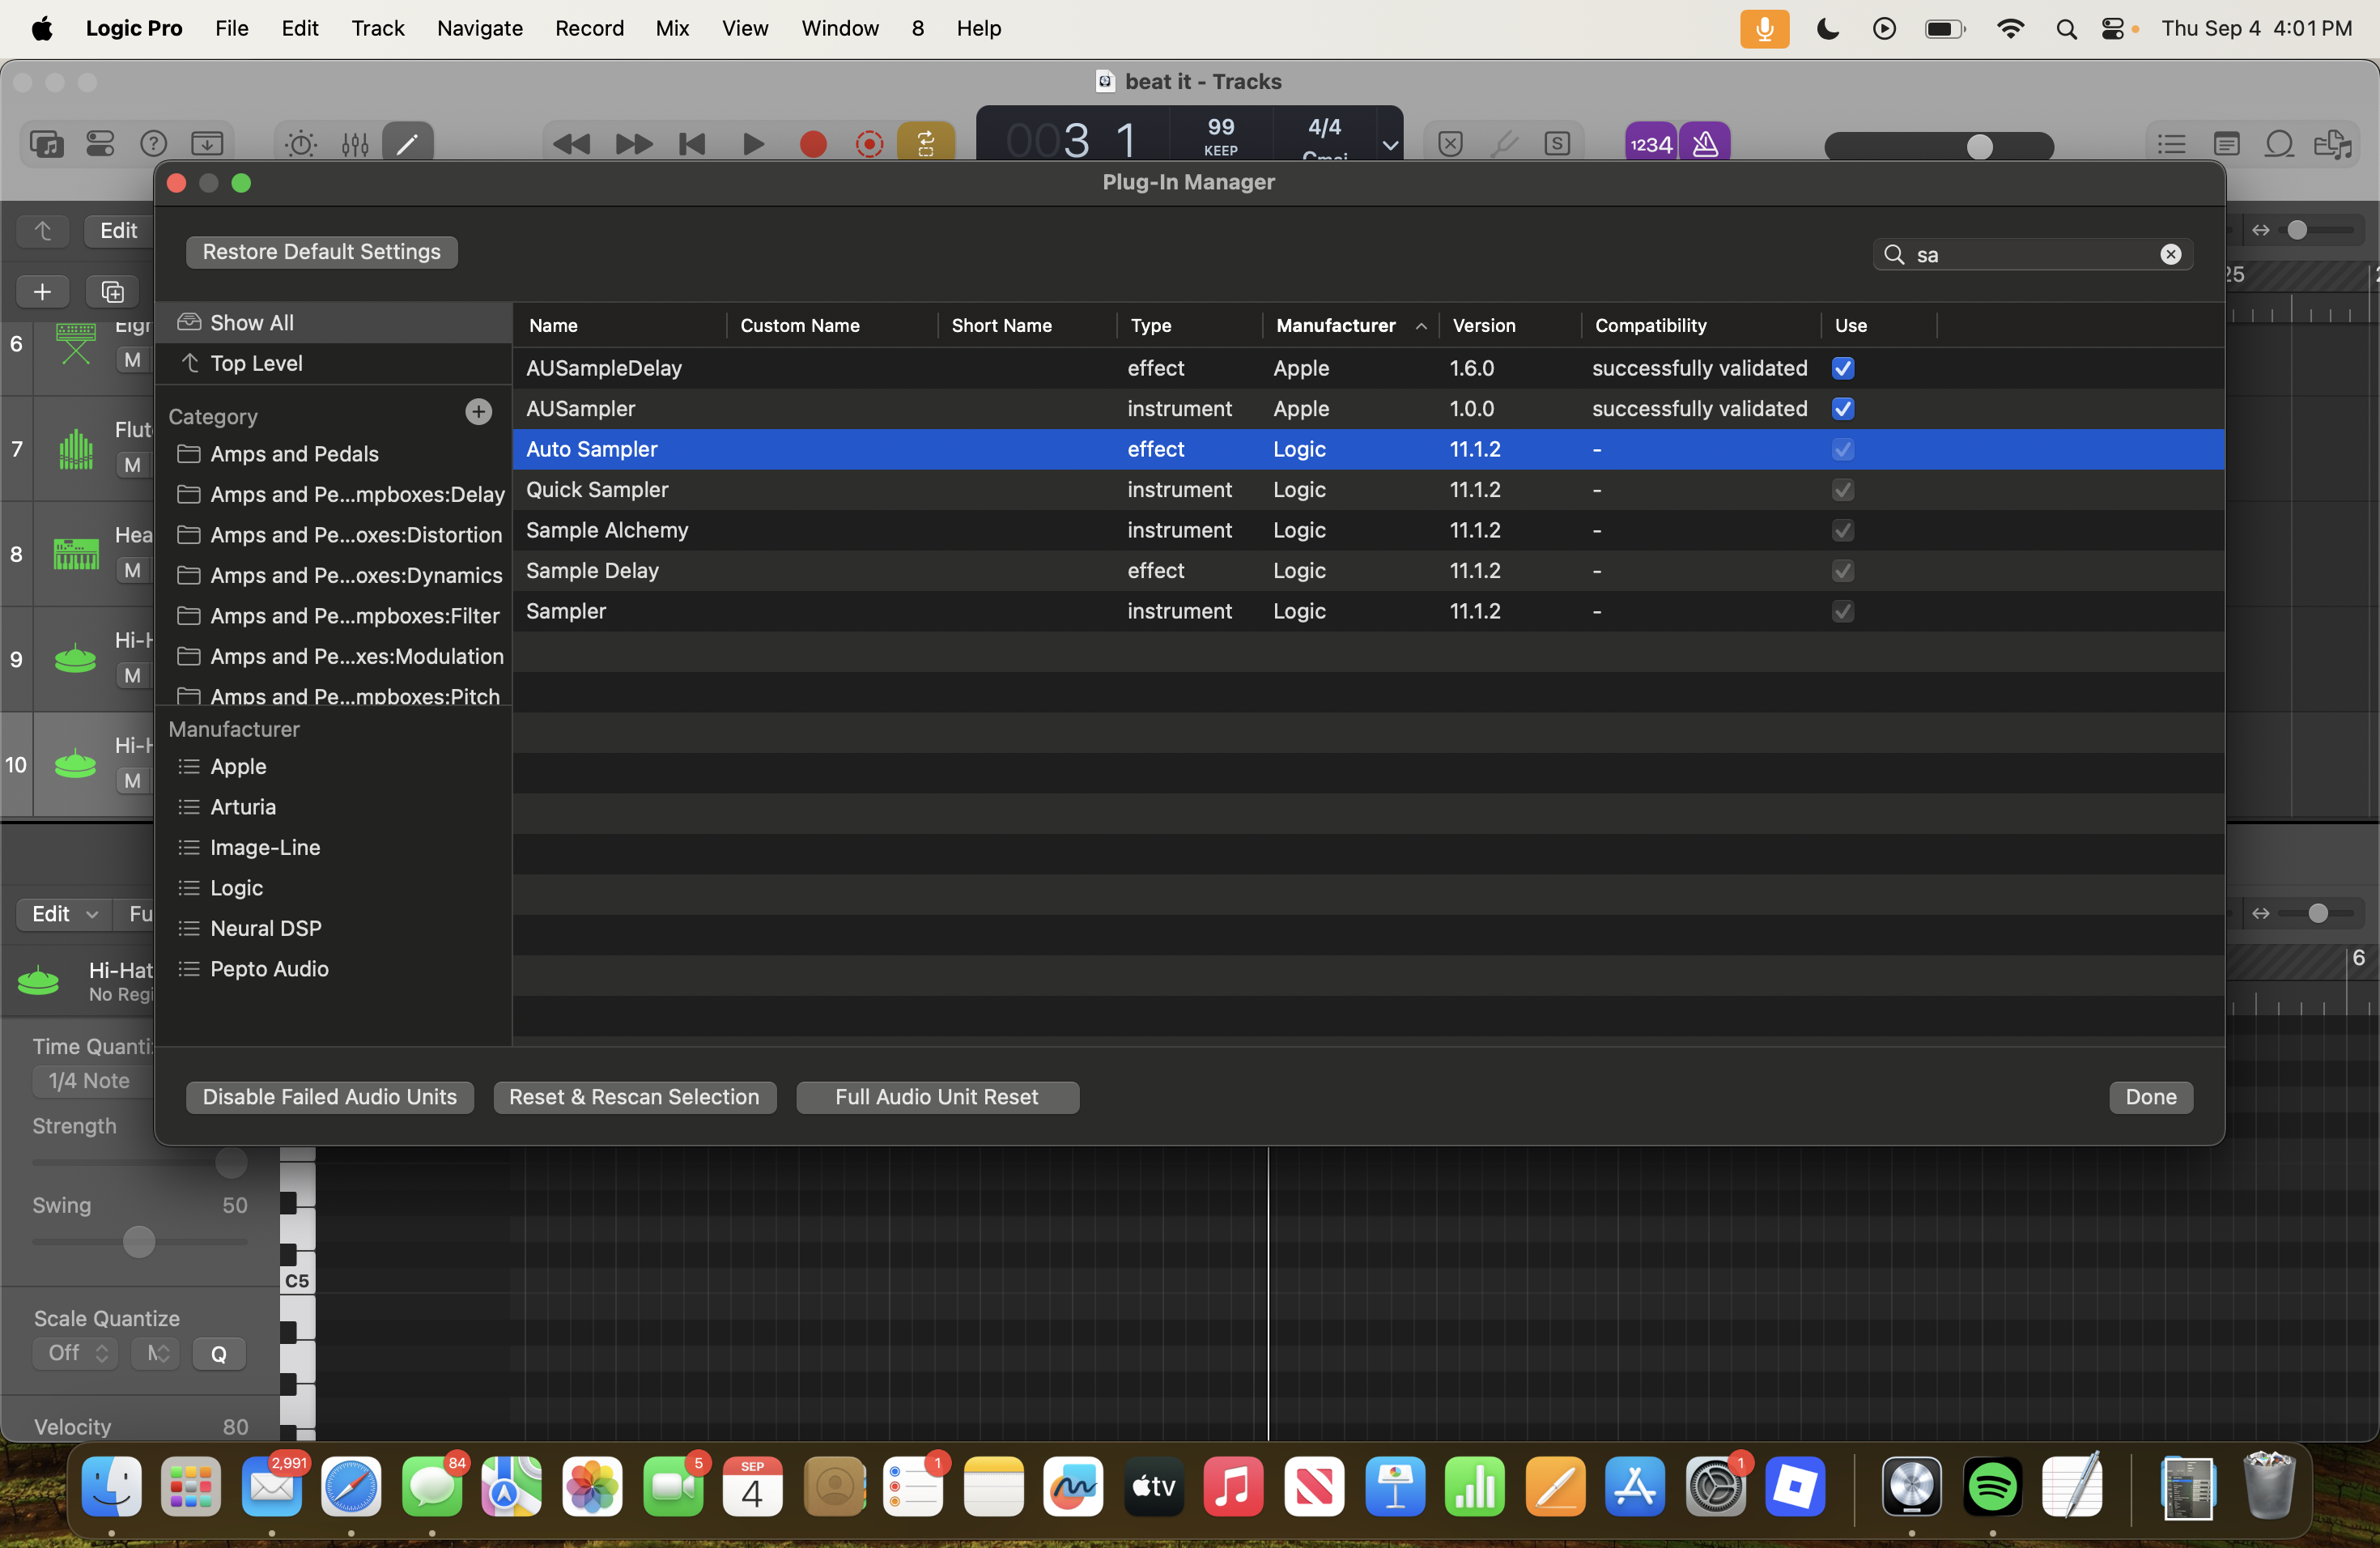The image size is (2380, 1548).
Task: Toggle the 1234 Count-in button
Action: click(1651, 144)
